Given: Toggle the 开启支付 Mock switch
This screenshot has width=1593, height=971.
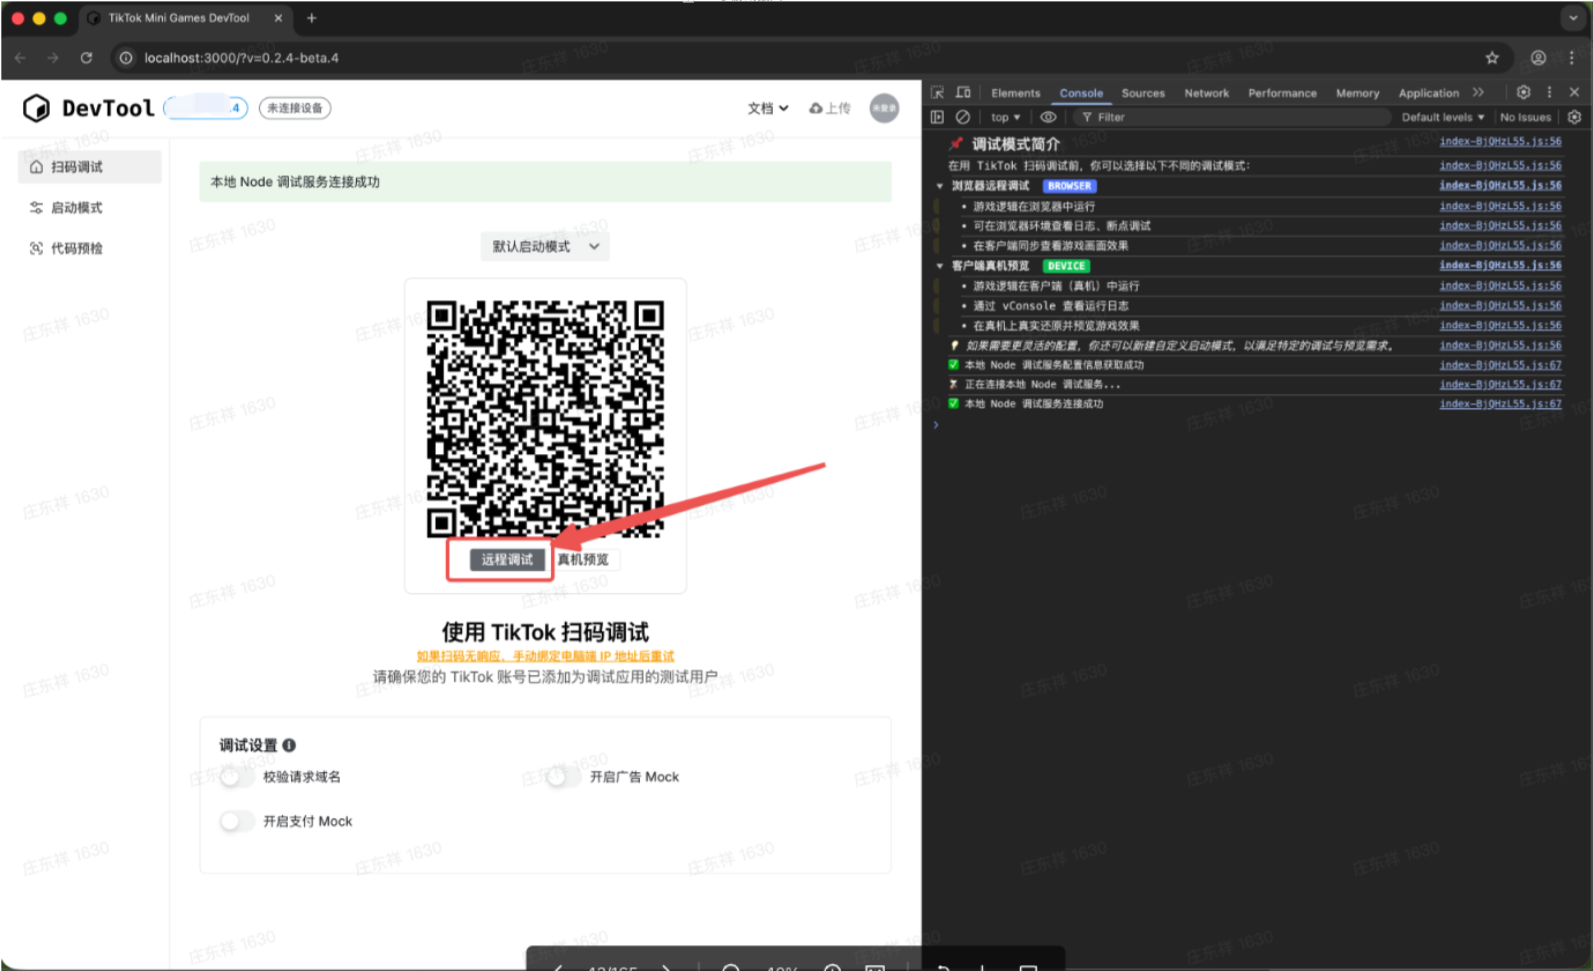Looking at the screenshot, I should (x=236, y=821).
